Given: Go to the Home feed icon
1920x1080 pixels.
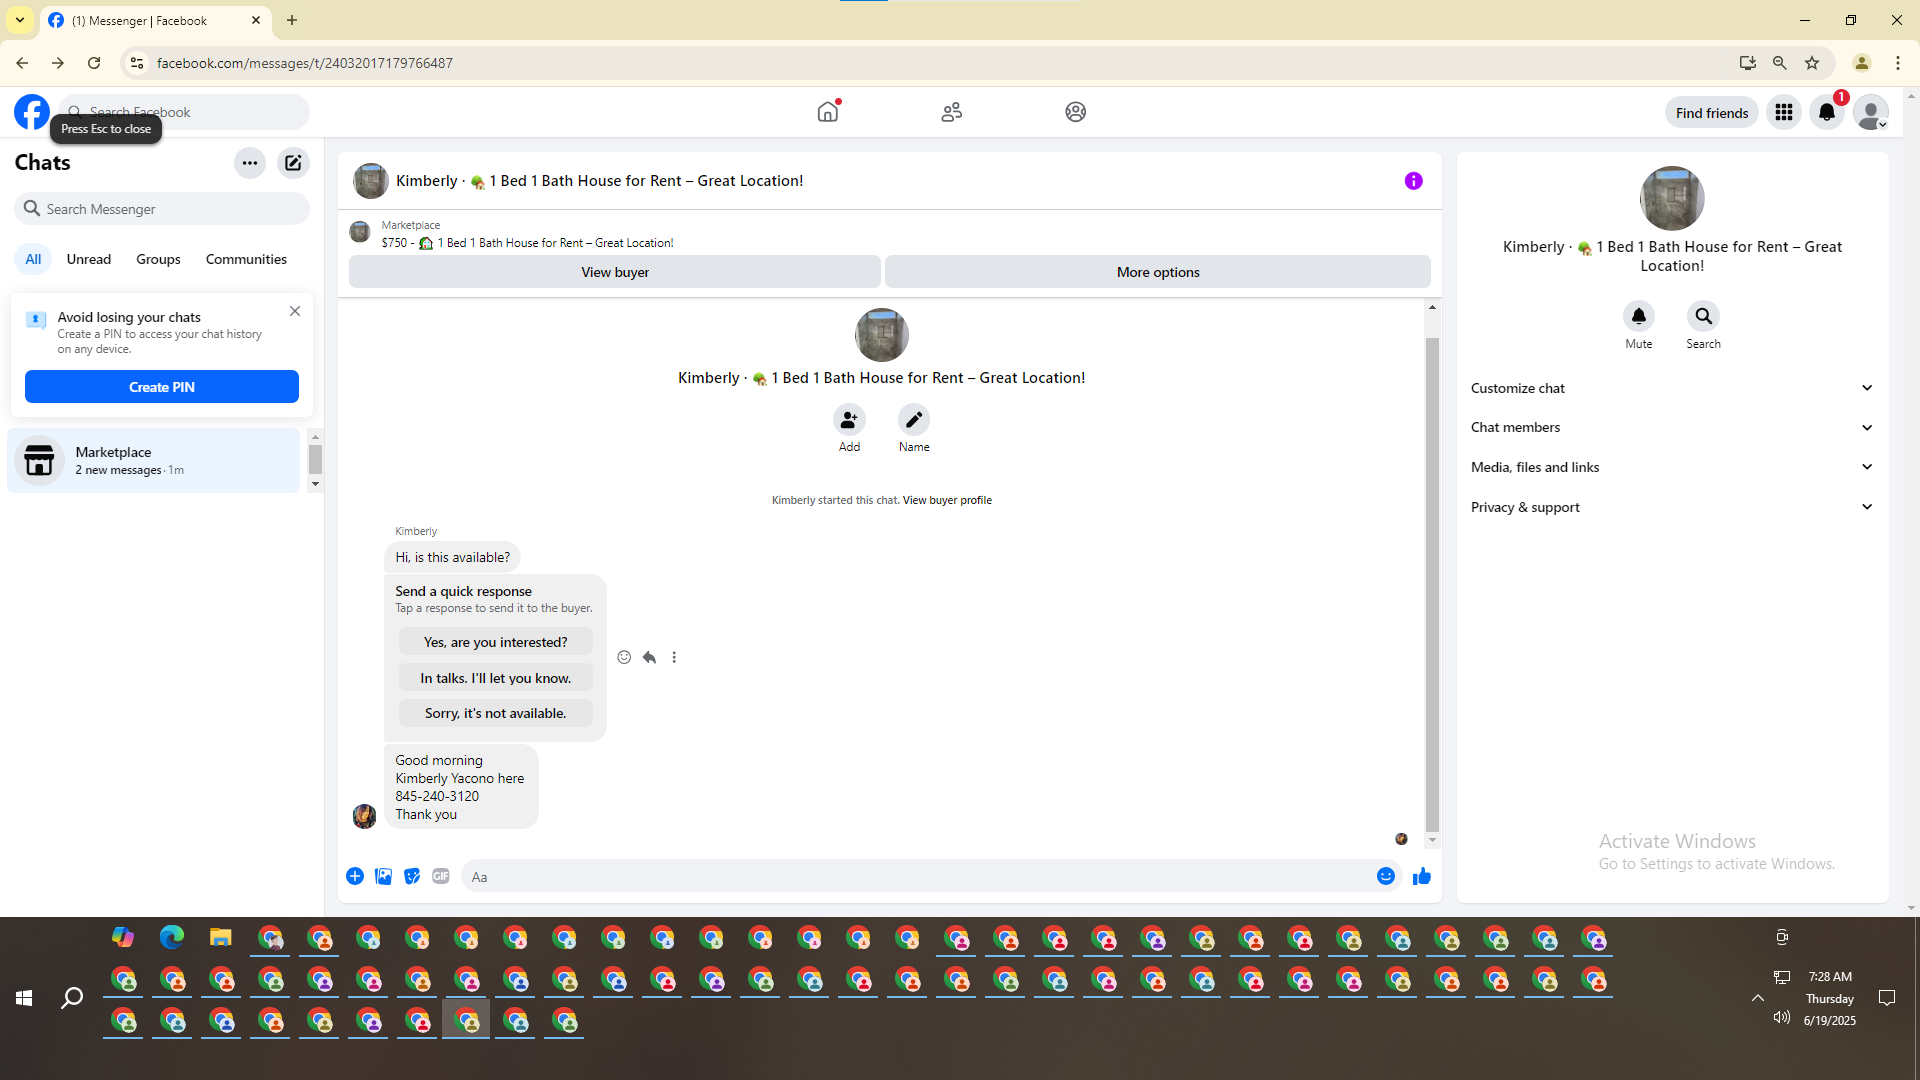Looking at the screenshot, I should (828, 112).
